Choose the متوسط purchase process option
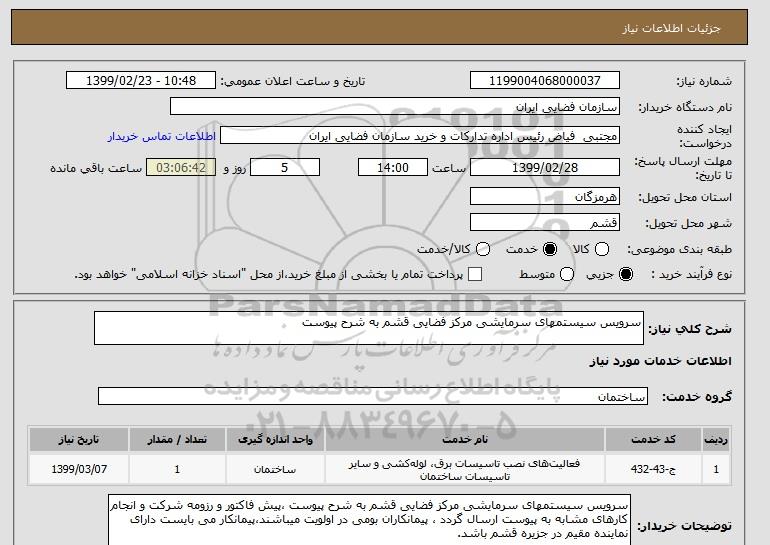This screenshot has height=545, width=770. (567, 274)
